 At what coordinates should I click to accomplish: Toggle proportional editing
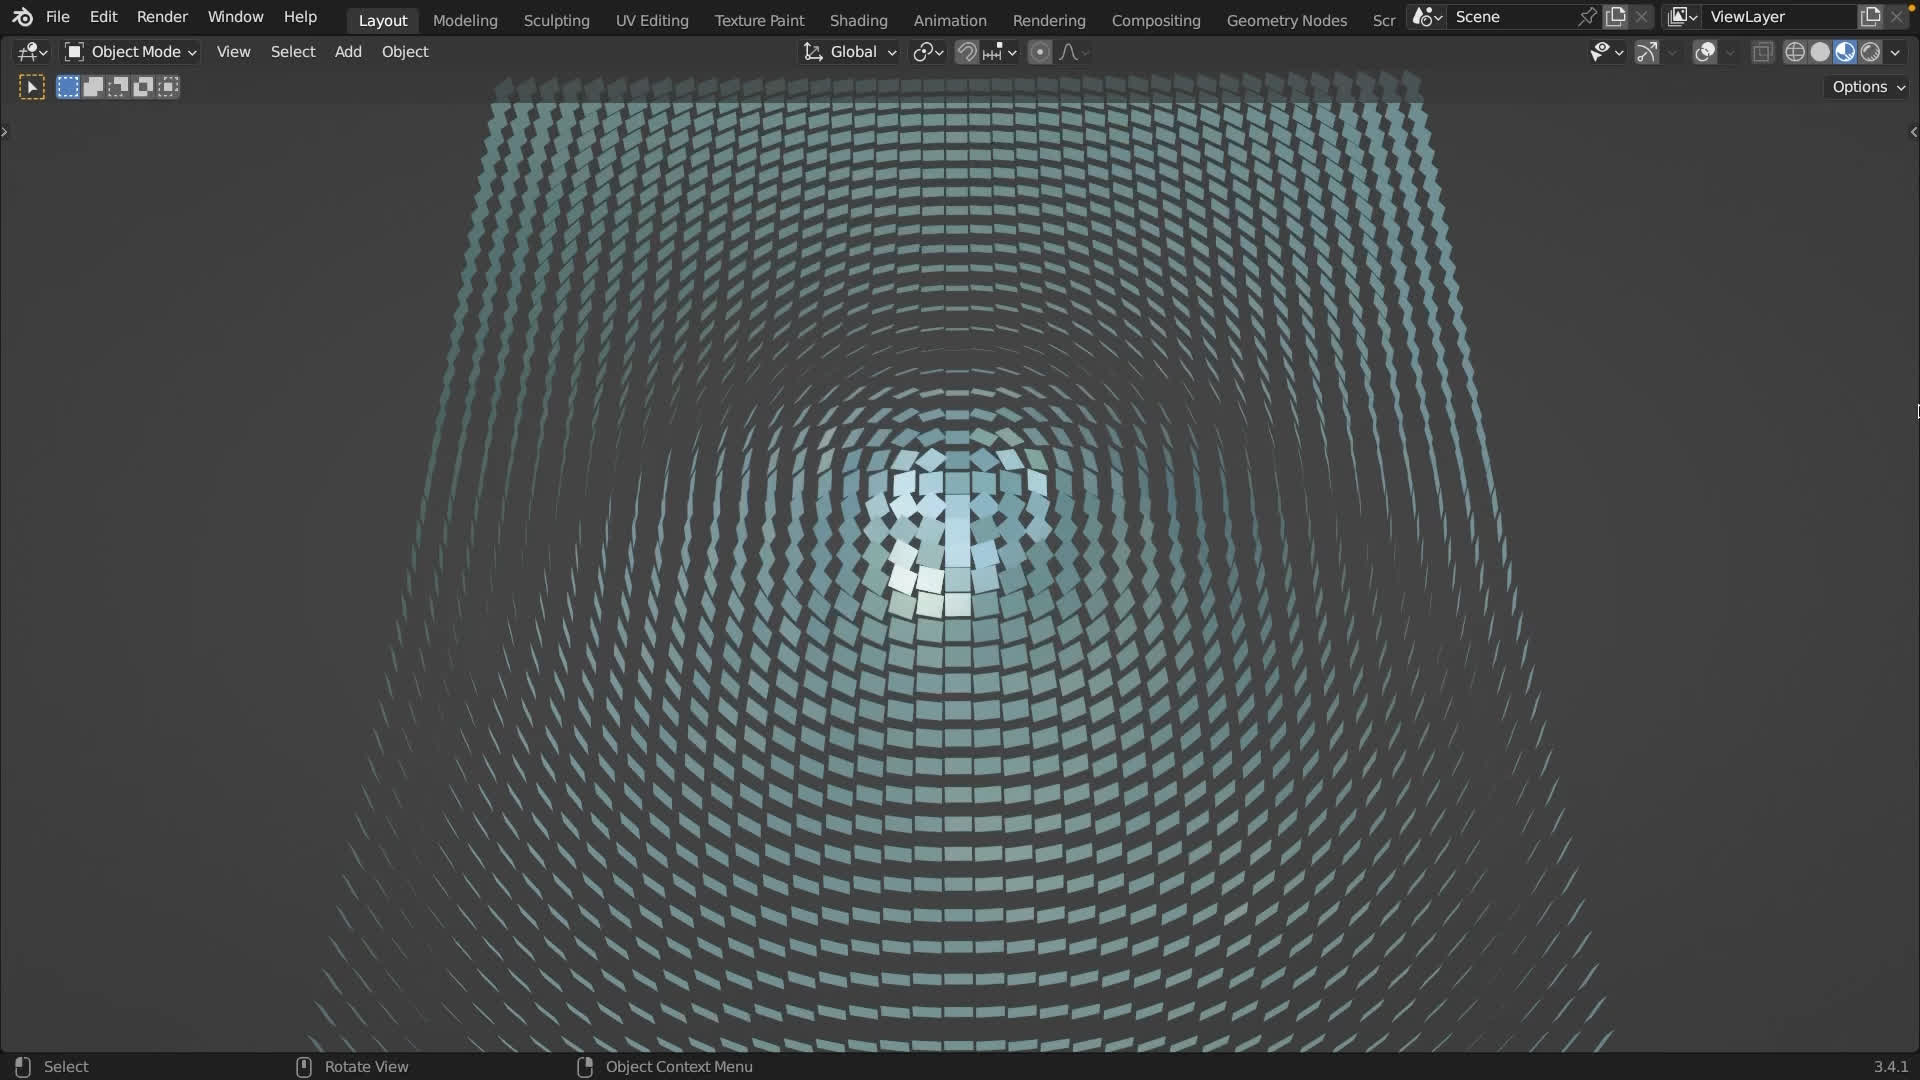[x=1040, y=52]
